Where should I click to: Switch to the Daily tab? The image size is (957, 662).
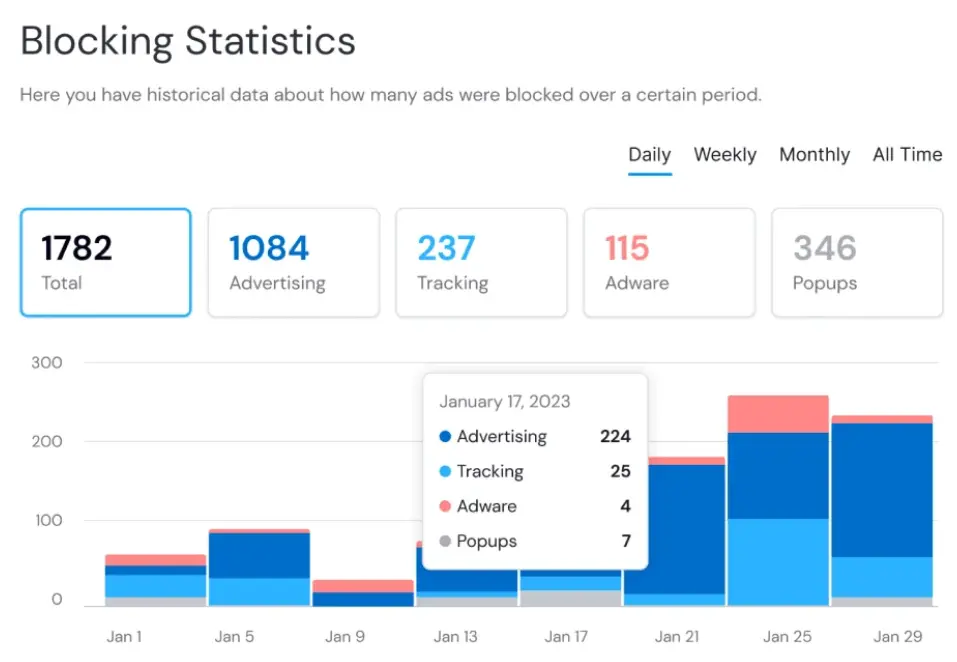(x=649, y=155)
